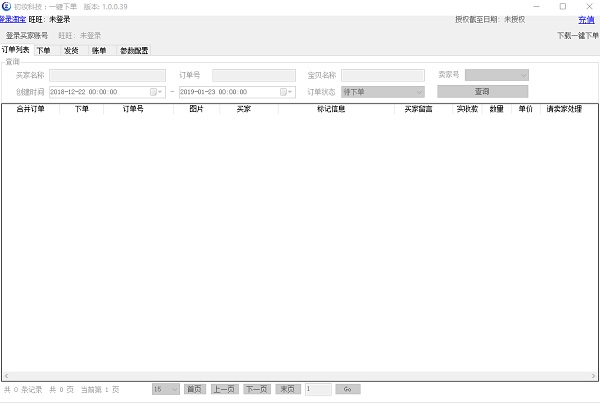Click 下载一键下单 link text
Image resolution: width=600 pixels, height=403 pixels.
tap(578, 36)
